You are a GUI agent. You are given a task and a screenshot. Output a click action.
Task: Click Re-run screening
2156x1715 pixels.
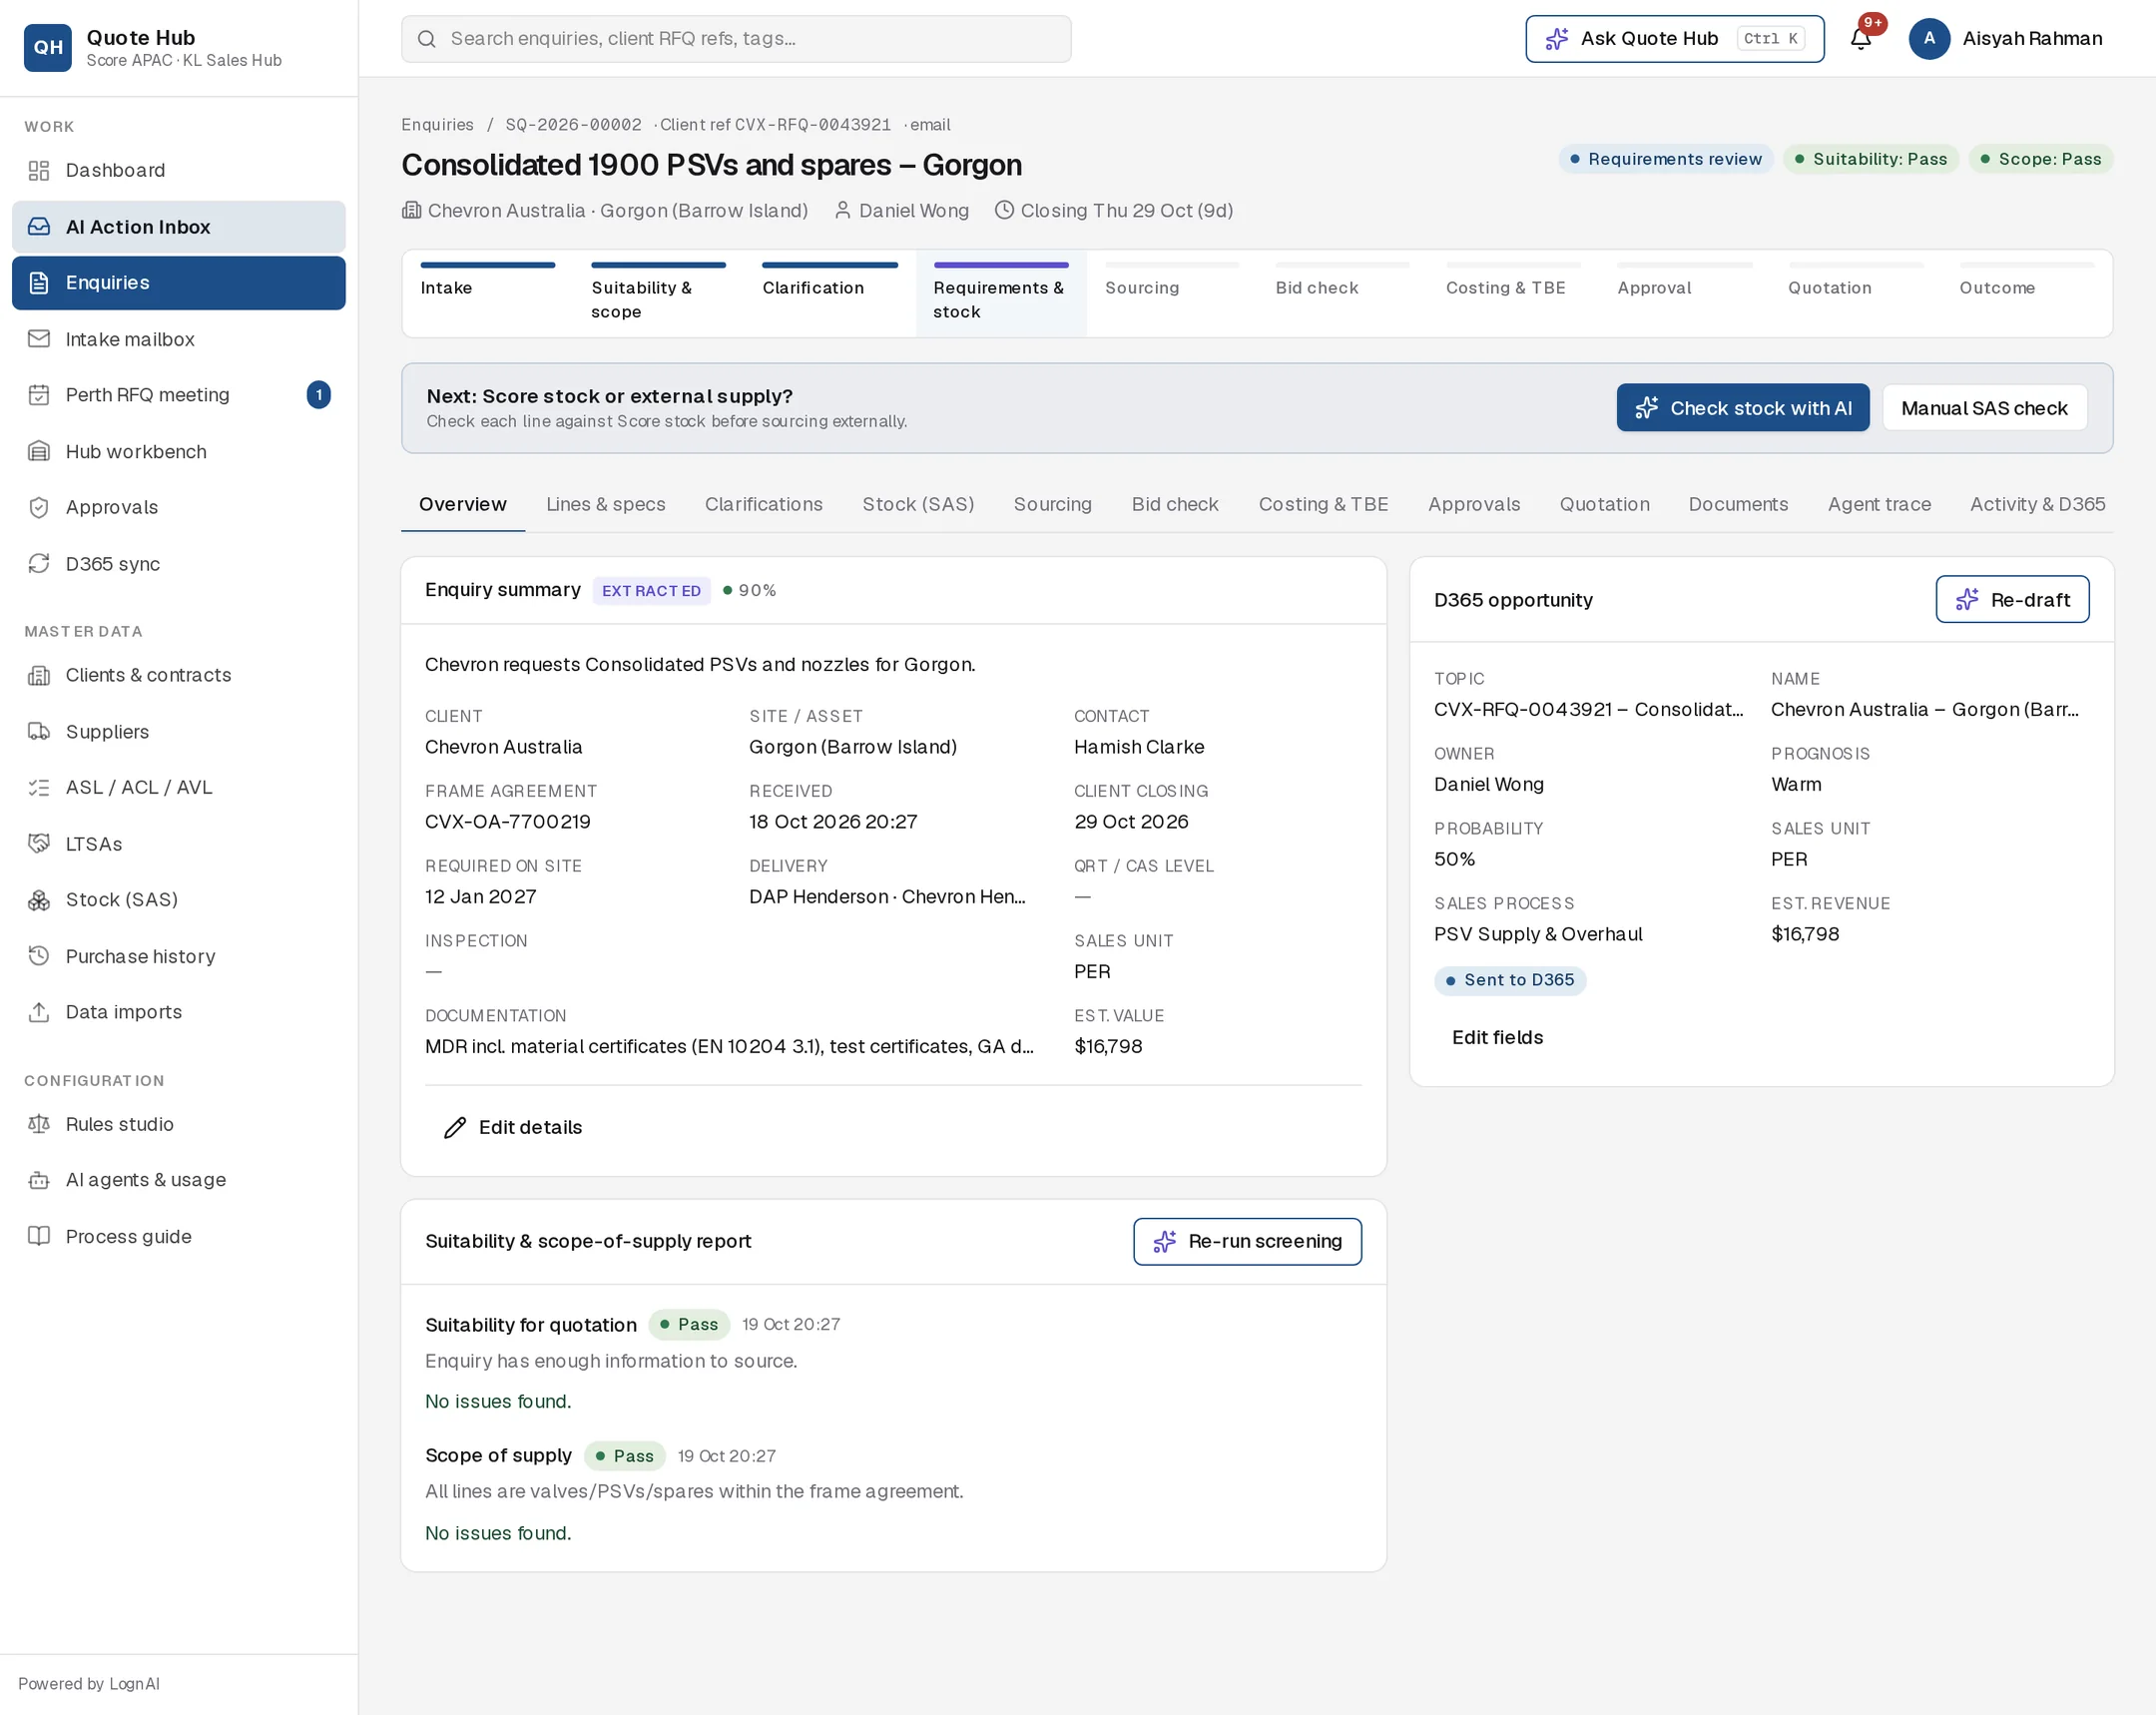(1247, 1241)
